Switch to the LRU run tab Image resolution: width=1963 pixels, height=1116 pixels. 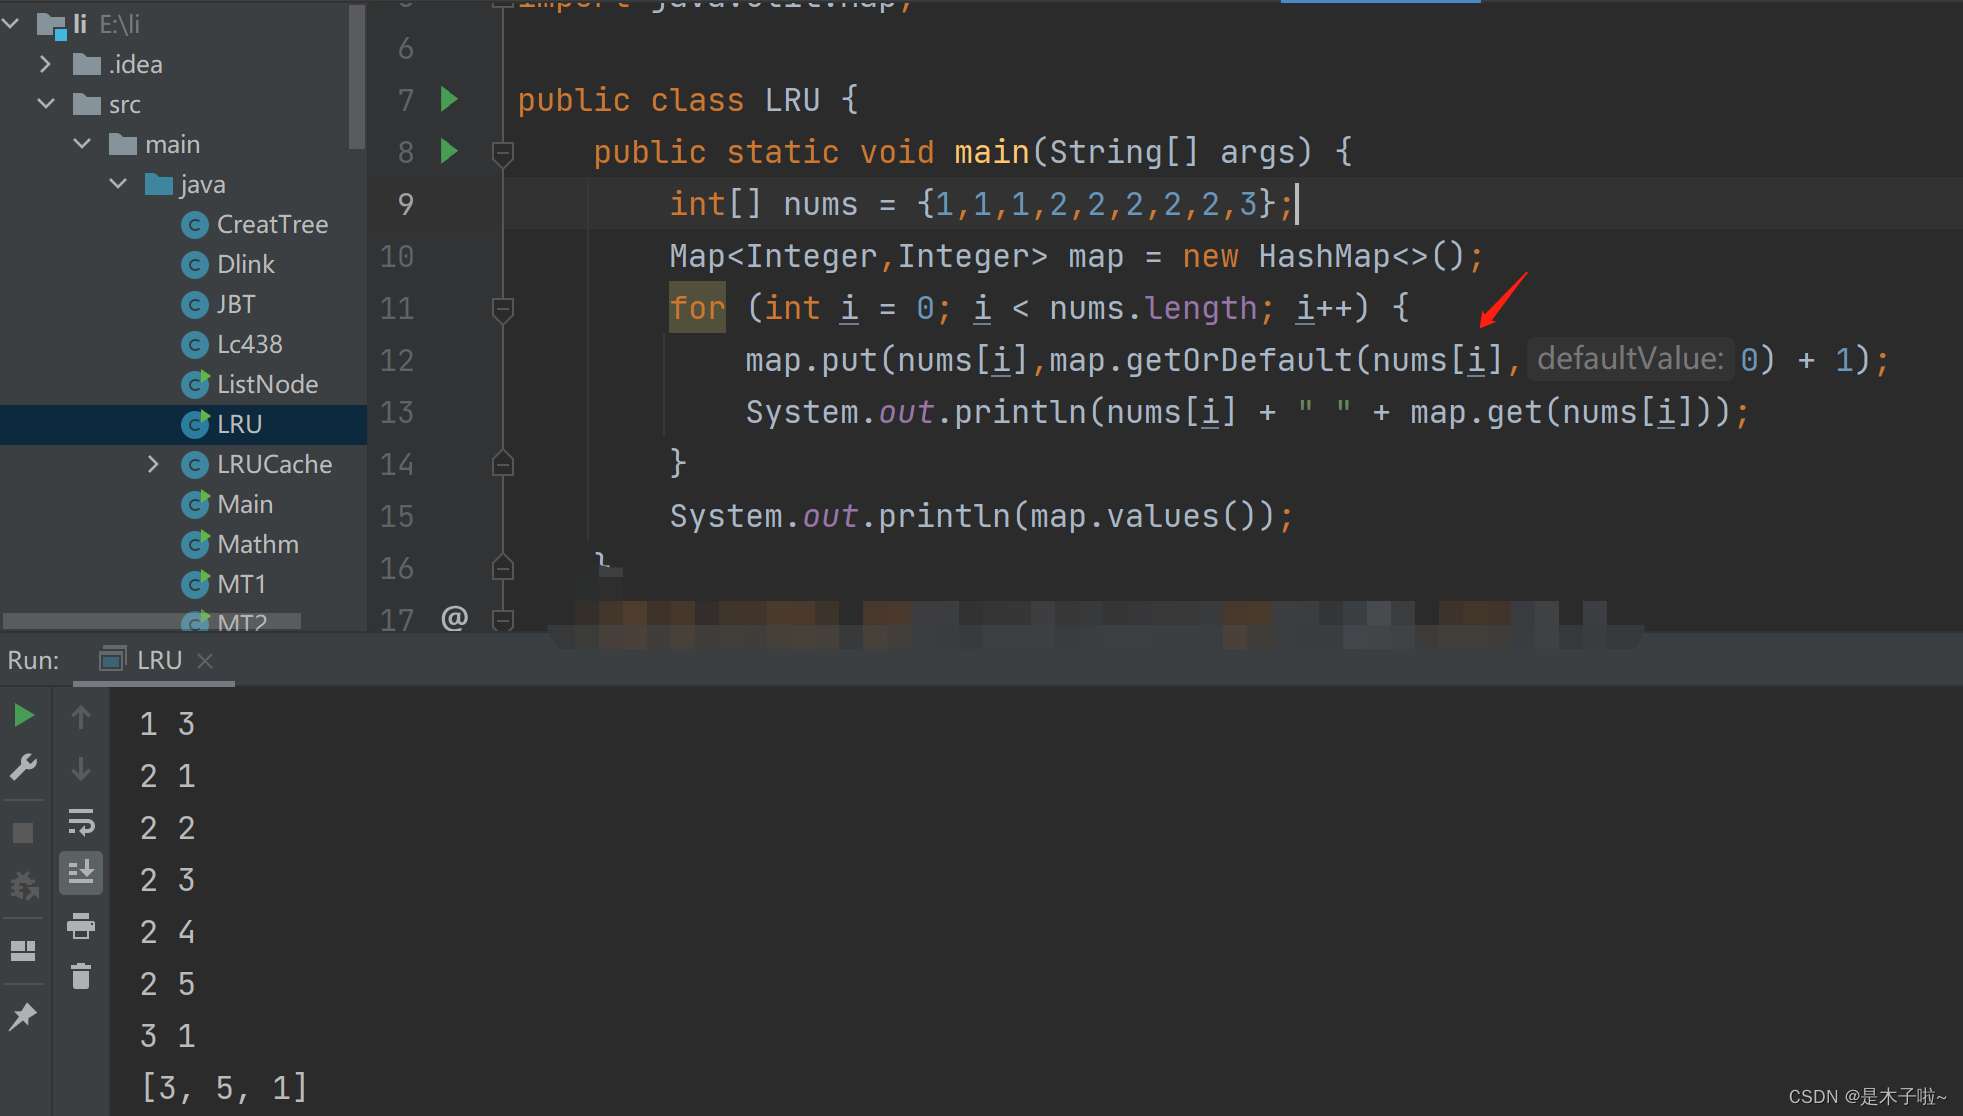tap(158, 660)
